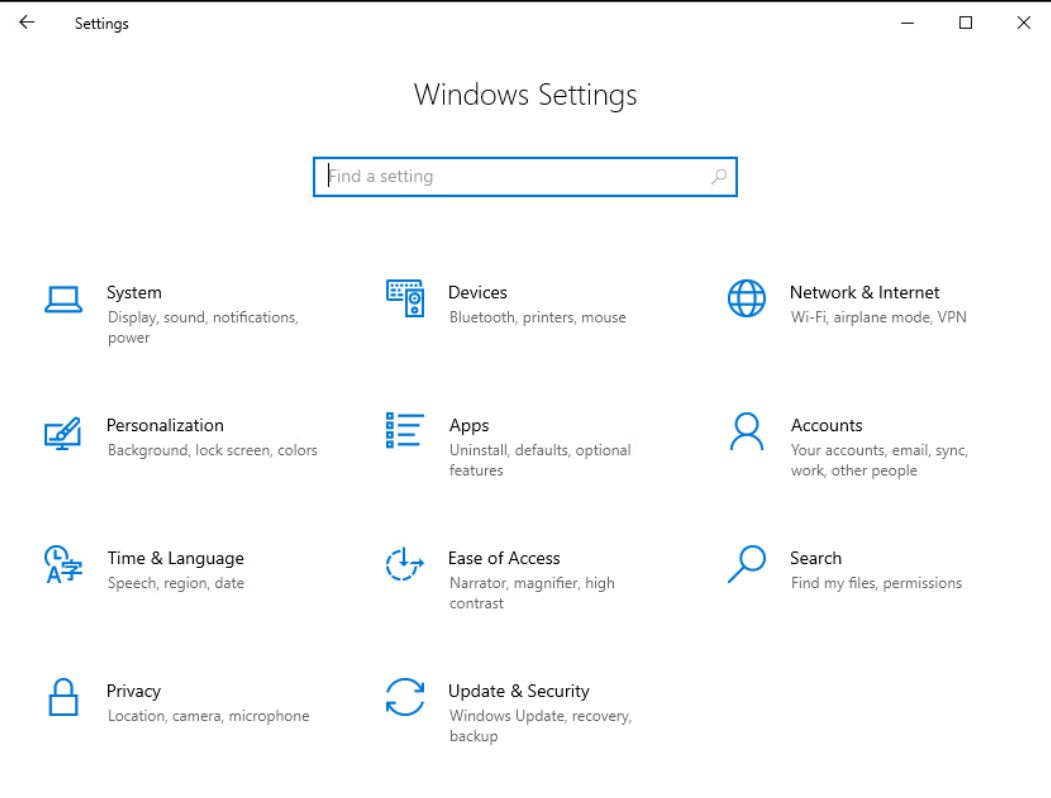The width and height of the screenshot is (1051, 798).
Task: Focus the Find a setting field
Action: click(x=525, y=177)
